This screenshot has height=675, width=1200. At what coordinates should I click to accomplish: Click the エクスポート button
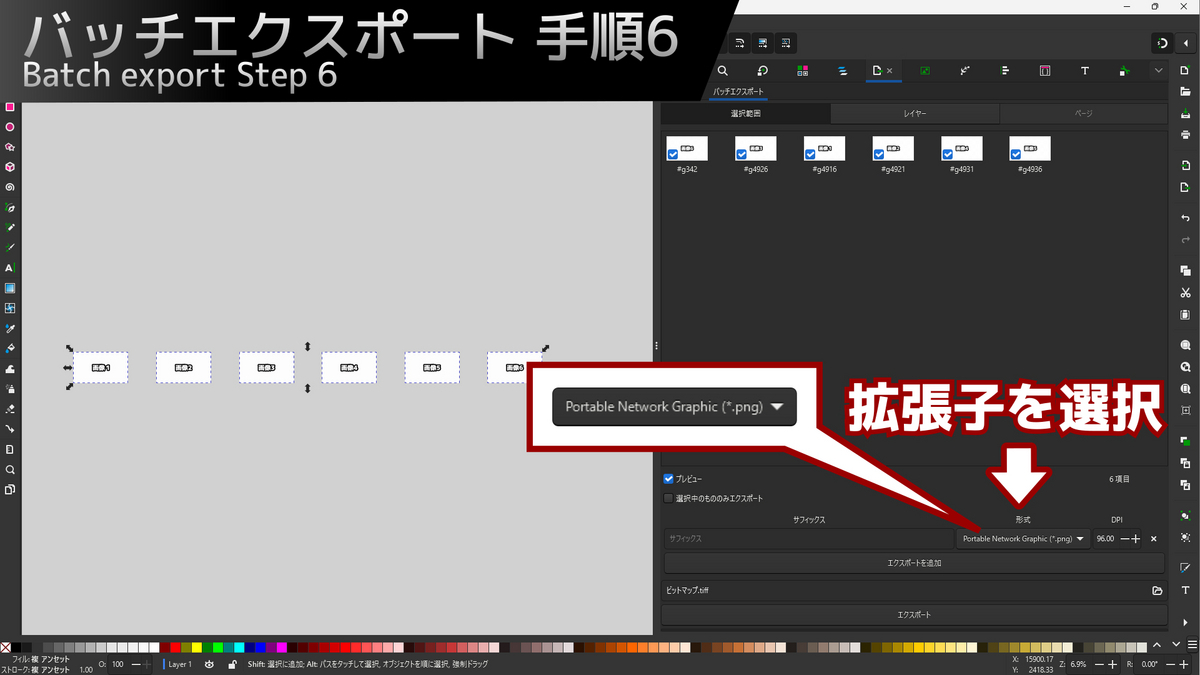(x=913, y=613)
